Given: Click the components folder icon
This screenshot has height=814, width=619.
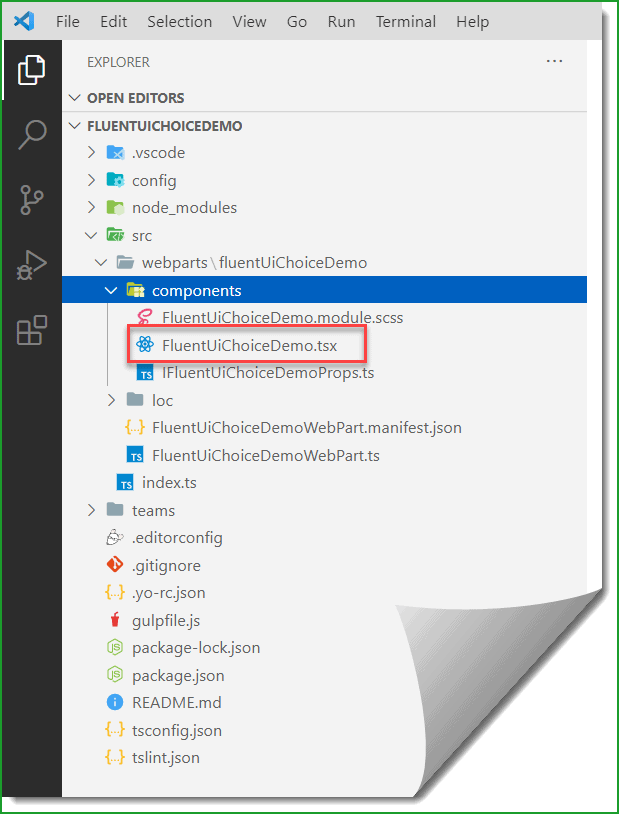Looking at the screenshot, I should click(135, 290).
